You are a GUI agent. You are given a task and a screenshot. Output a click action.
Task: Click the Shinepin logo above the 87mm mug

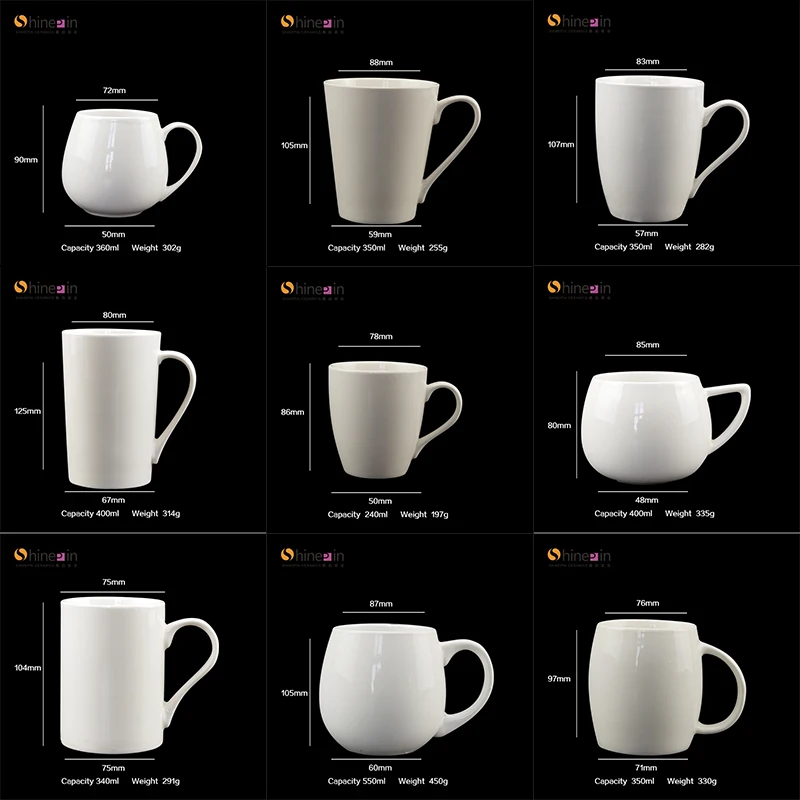click(x=312, y=557)
